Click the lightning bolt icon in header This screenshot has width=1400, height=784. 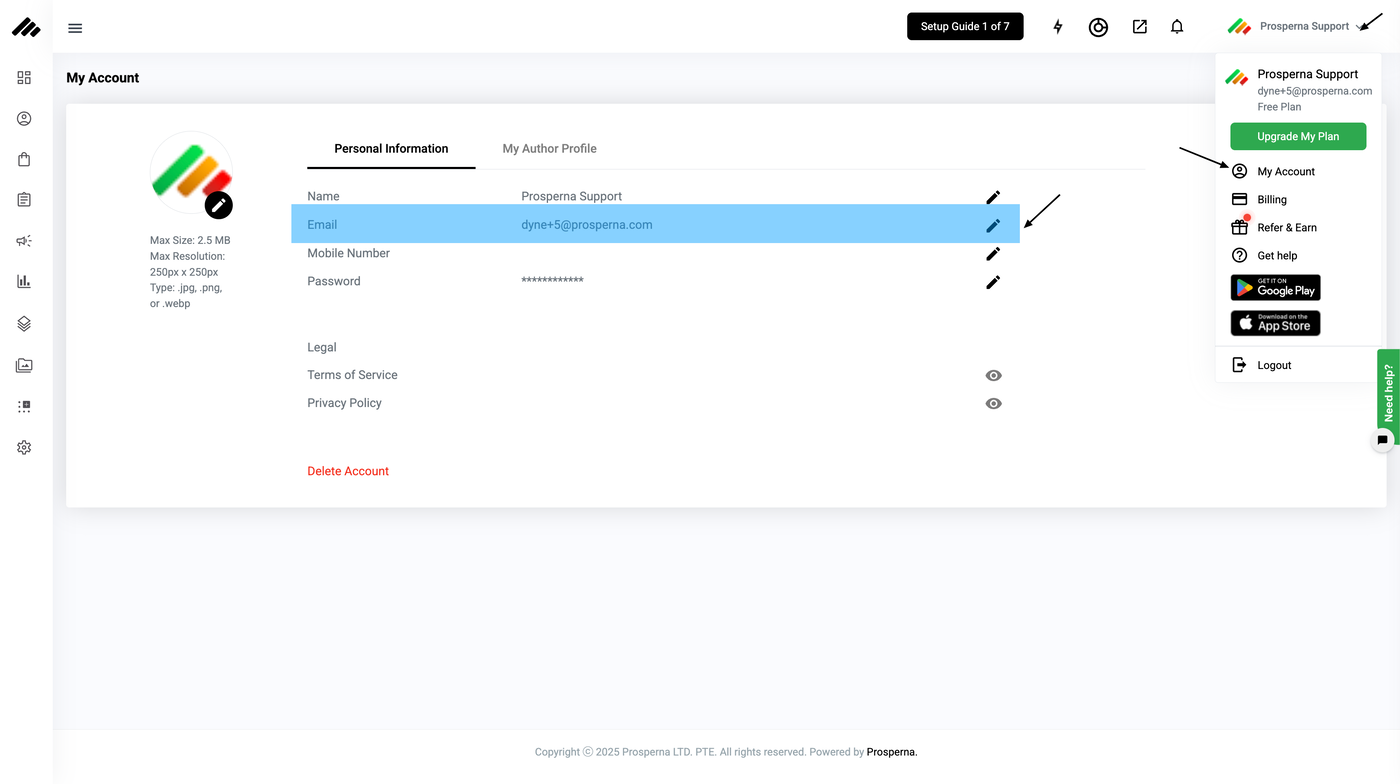[x=1058, y=27]
